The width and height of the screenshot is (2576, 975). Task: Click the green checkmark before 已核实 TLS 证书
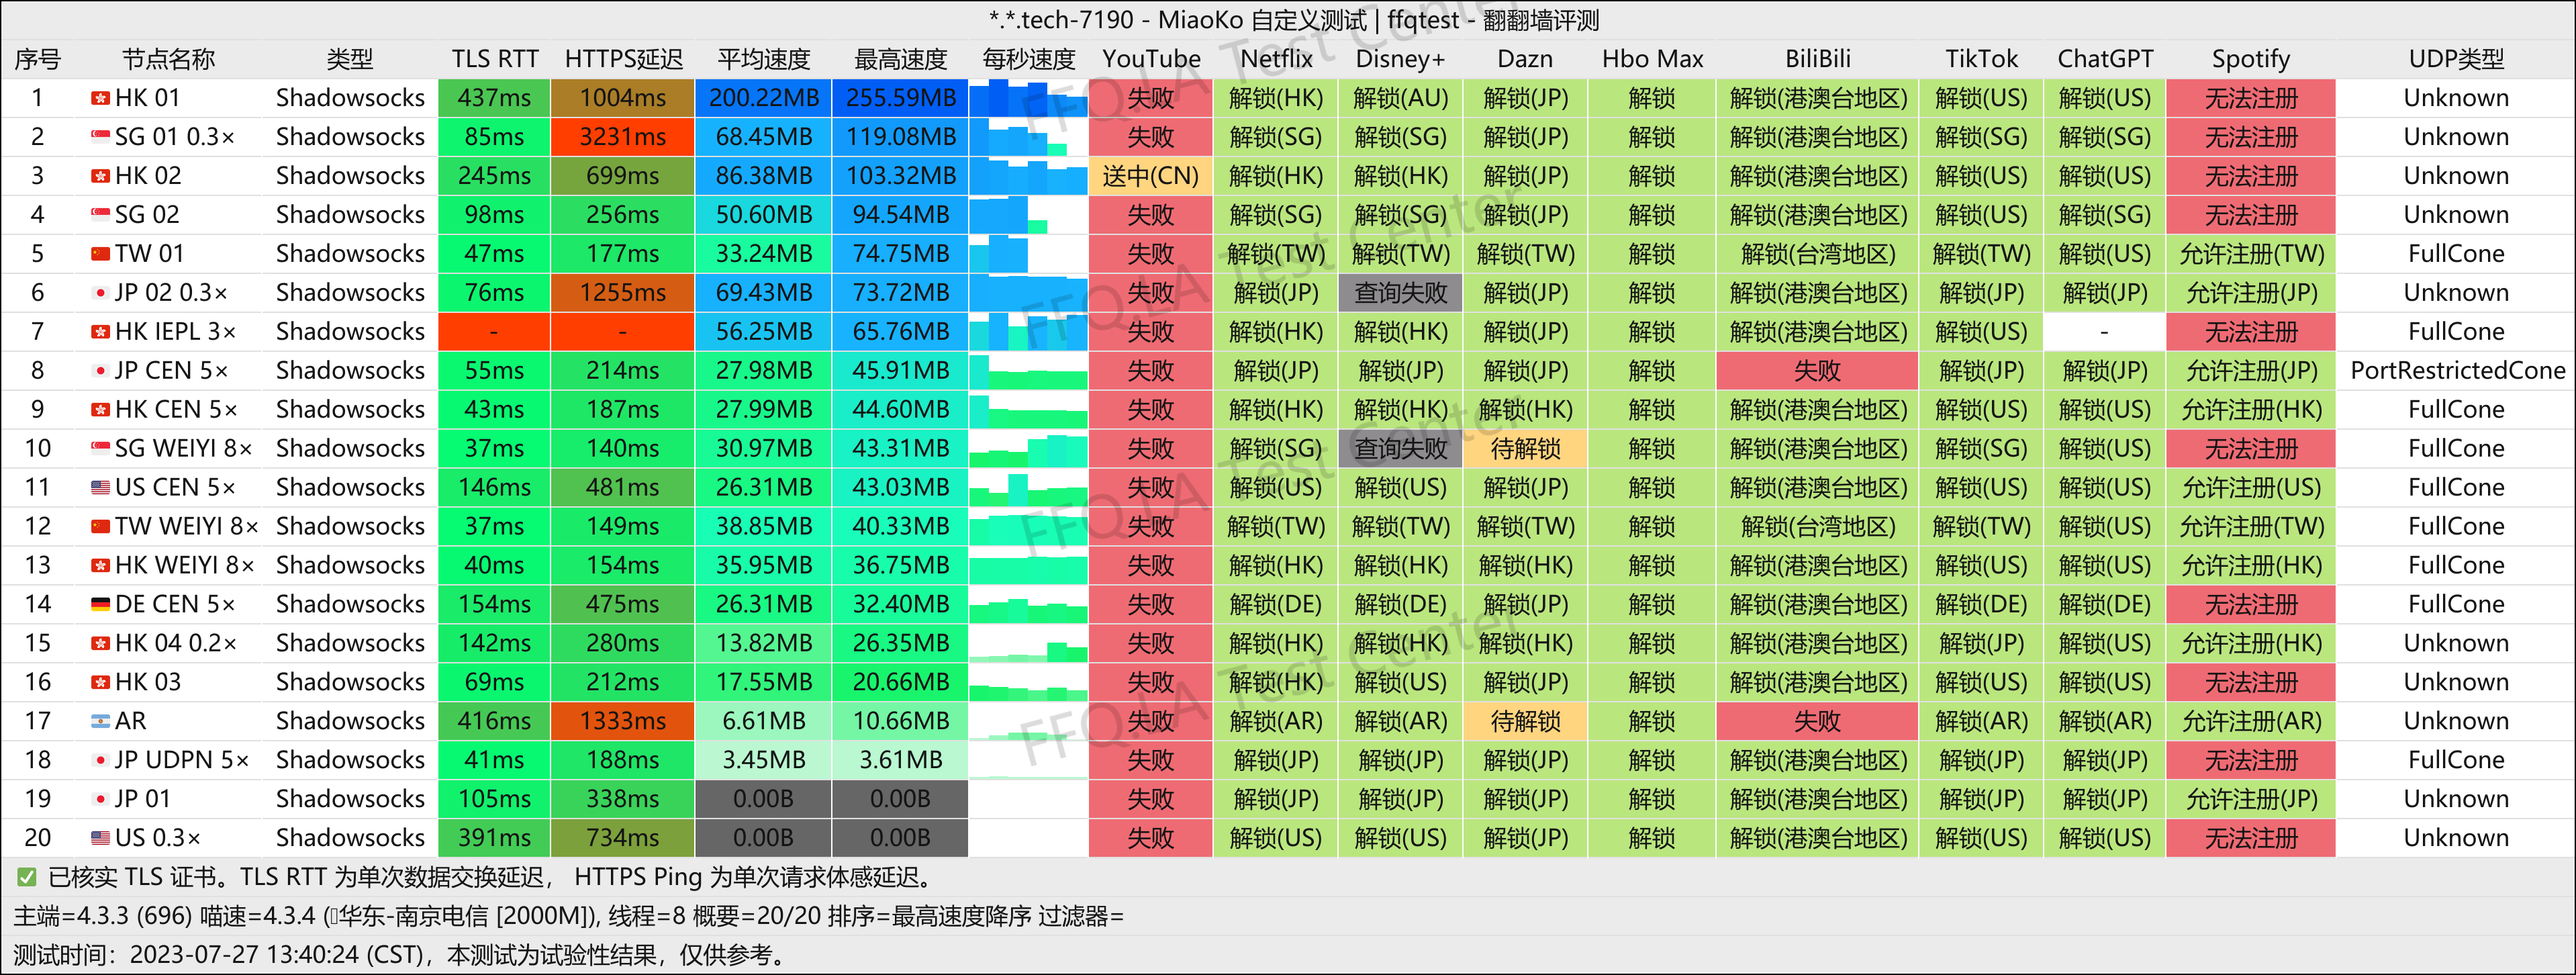[x=27, y=878]
